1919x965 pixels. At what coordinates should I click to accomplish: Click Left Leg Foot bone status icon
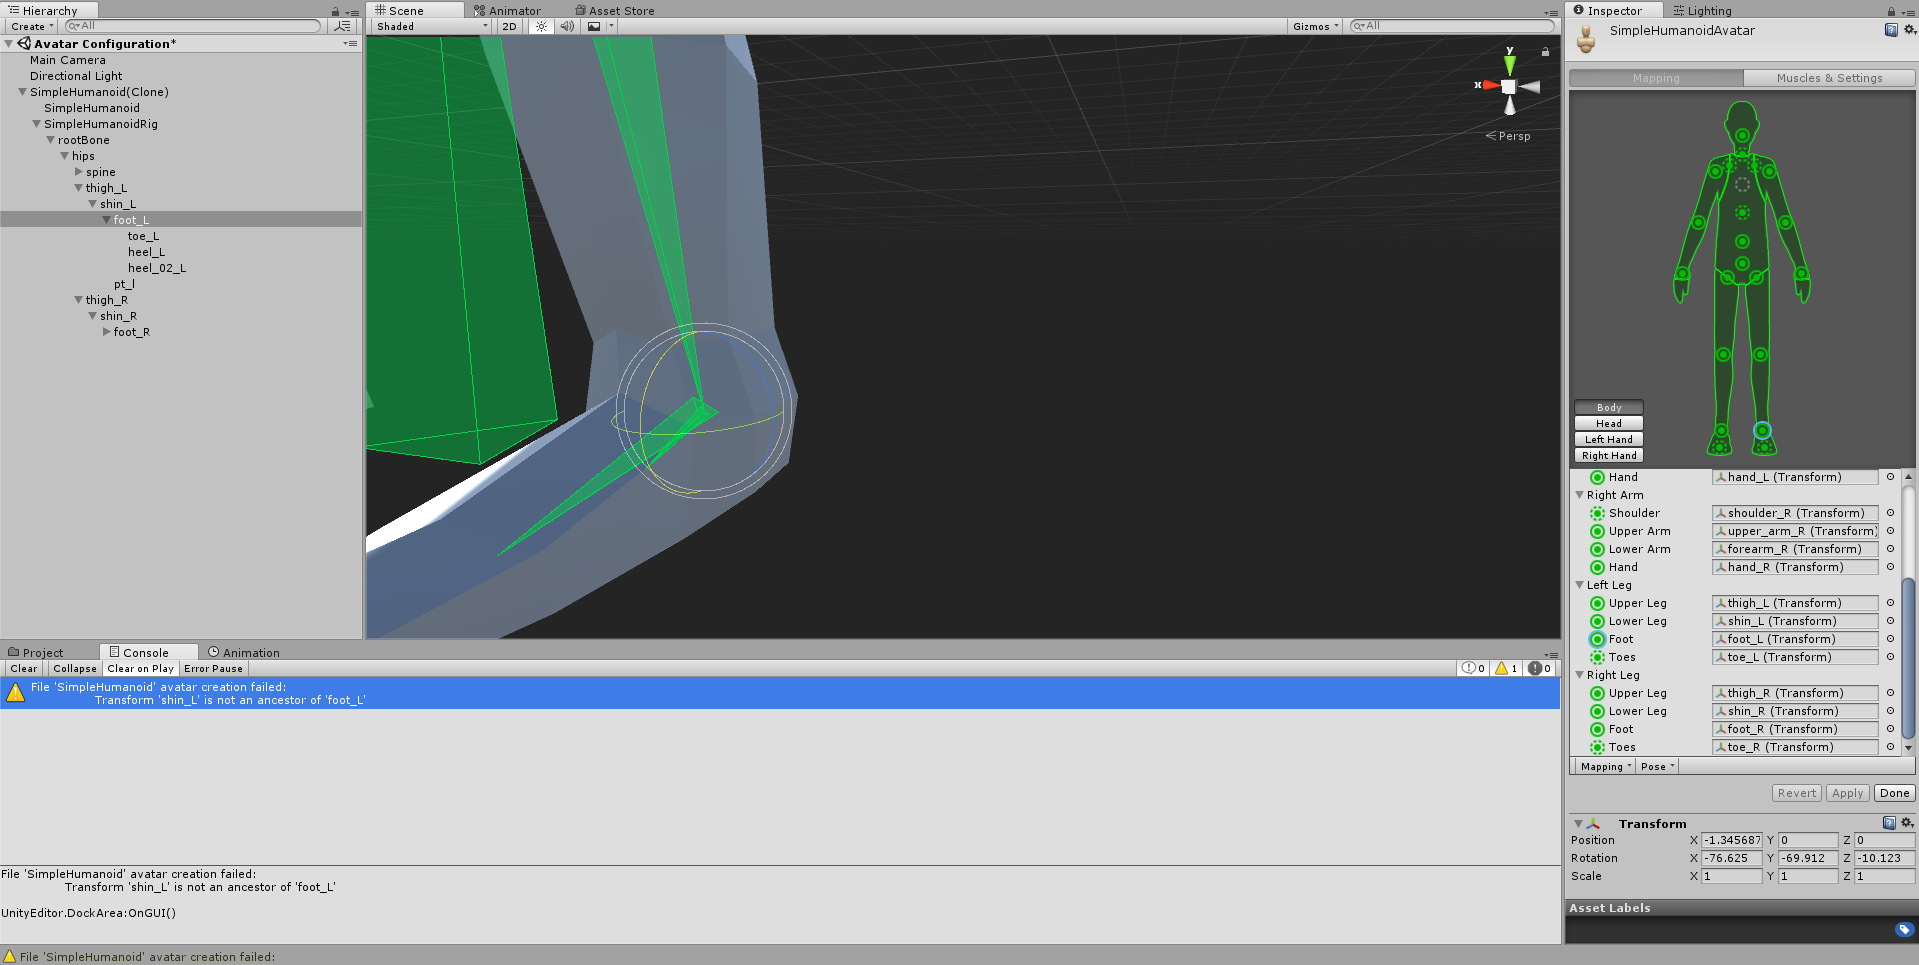click(1597, 639)
